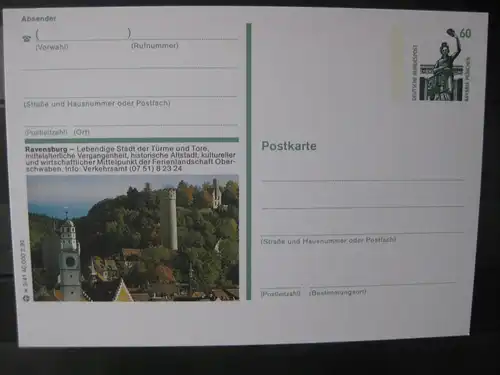Image resolution: width=500 pixels, height=375 pixels.
Task: Click the 'Absender' heading
Action: [x=39, y=19]
